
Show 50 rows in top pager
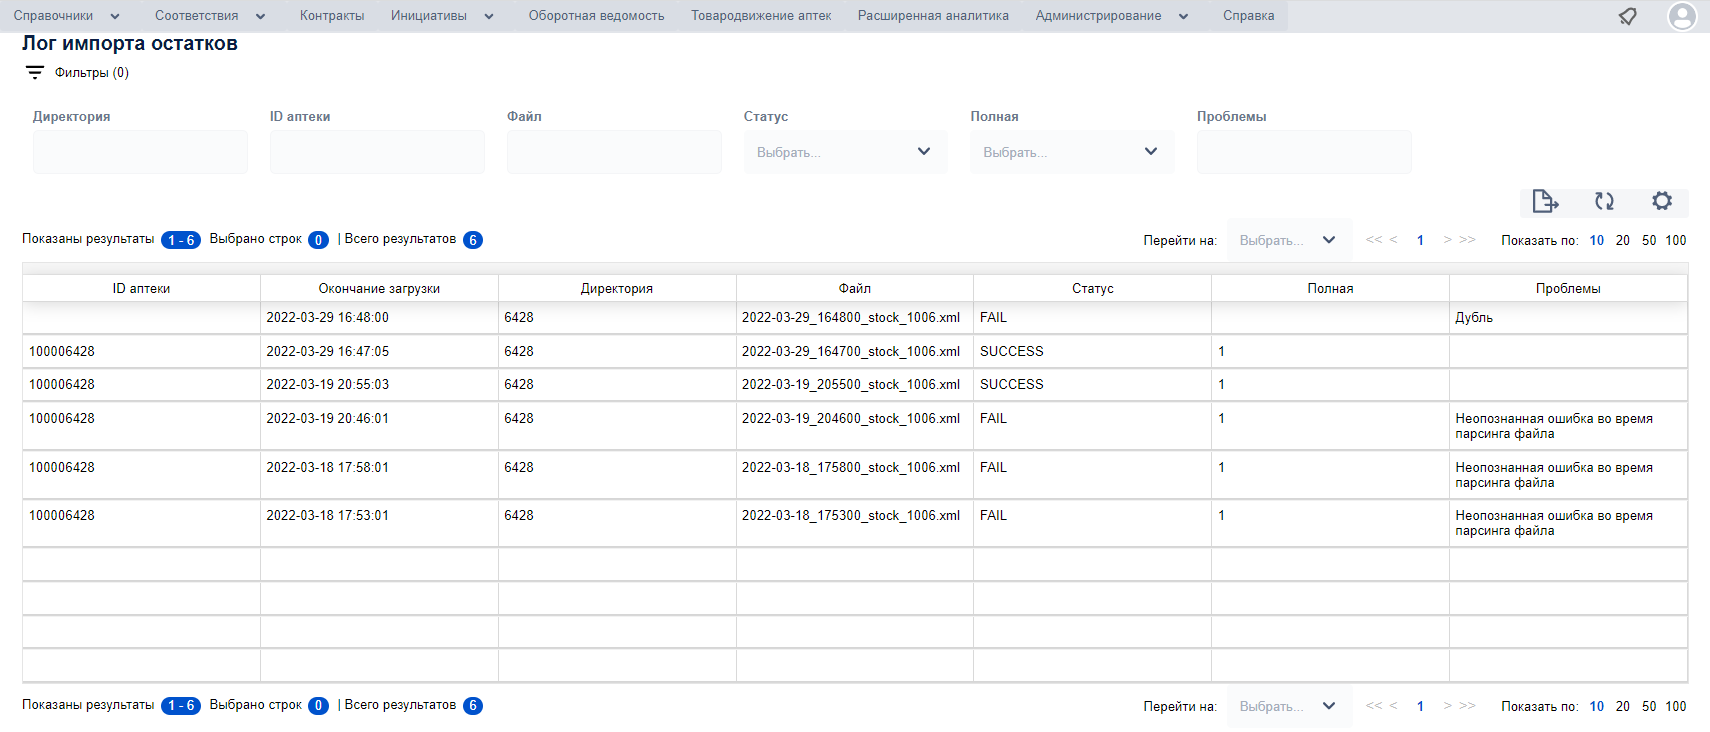pyautogui.click(x=1649, y=240)
